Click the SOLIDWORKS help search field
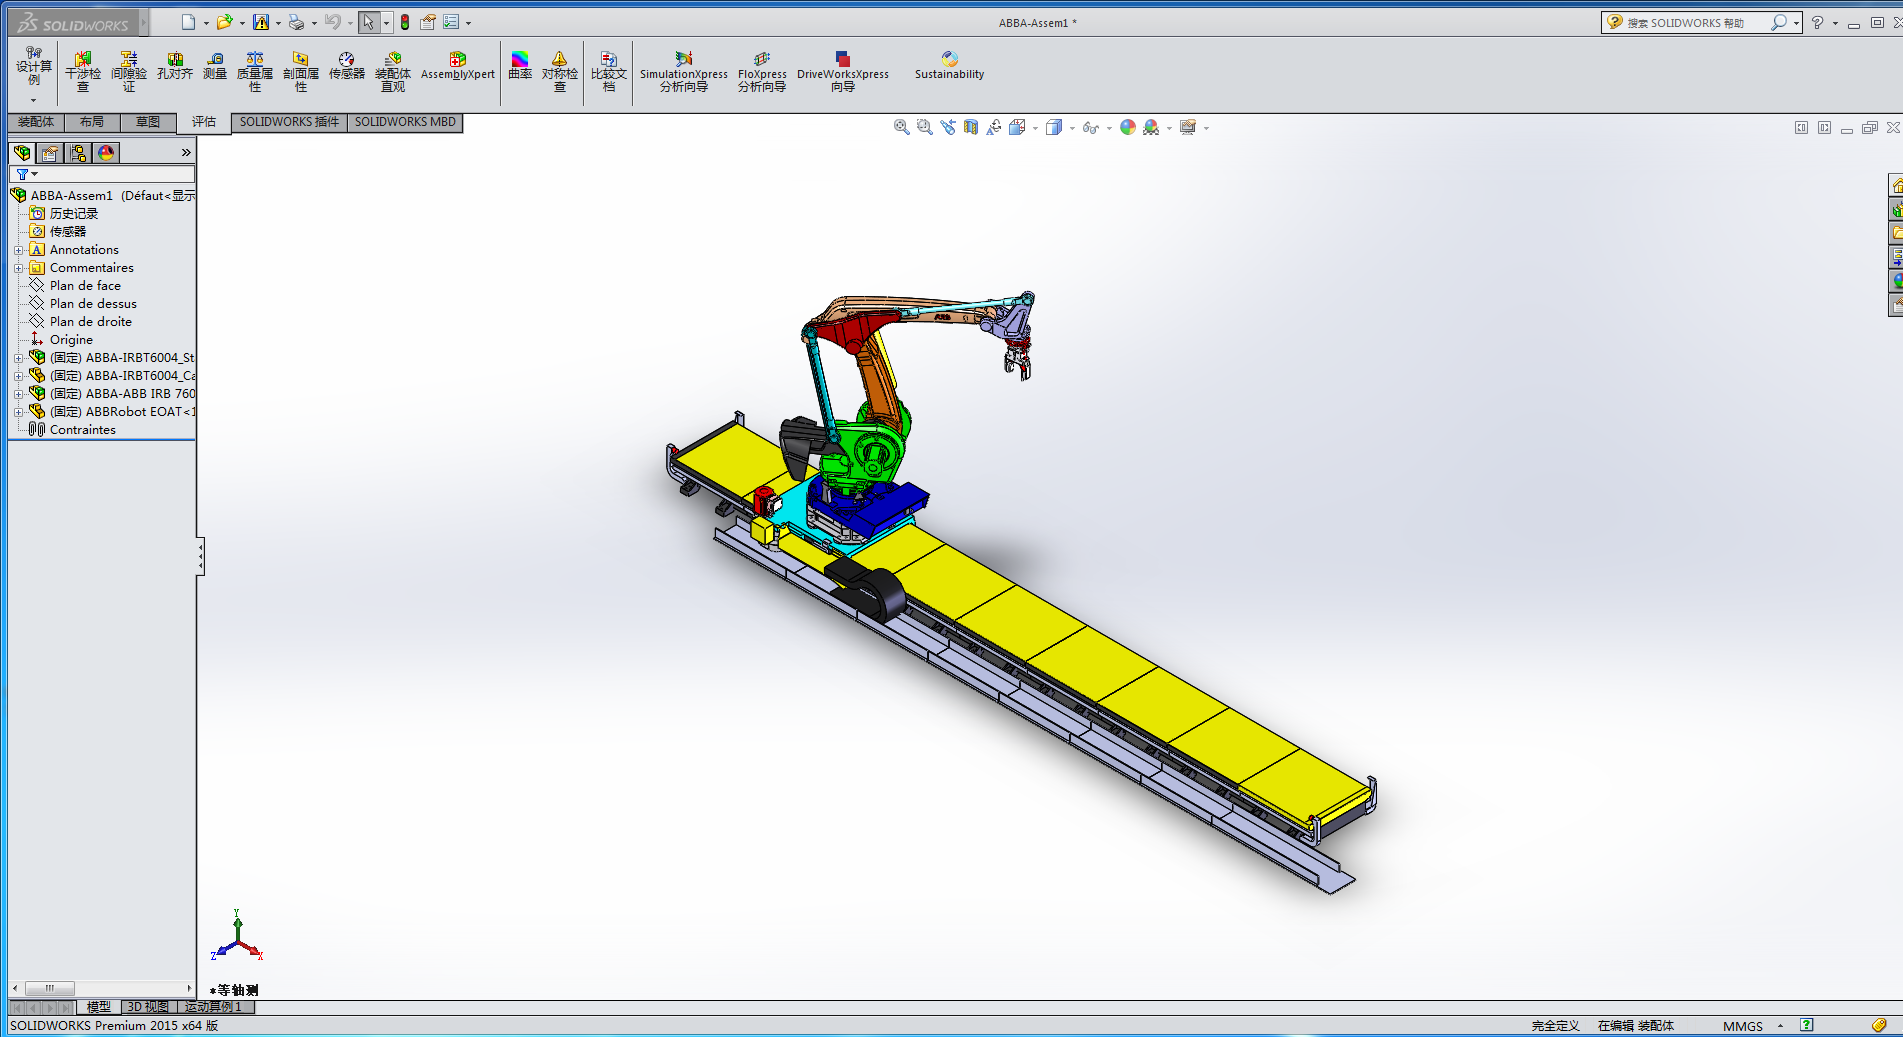This screenshot has width=1903, height=1037. point(1701,22)
